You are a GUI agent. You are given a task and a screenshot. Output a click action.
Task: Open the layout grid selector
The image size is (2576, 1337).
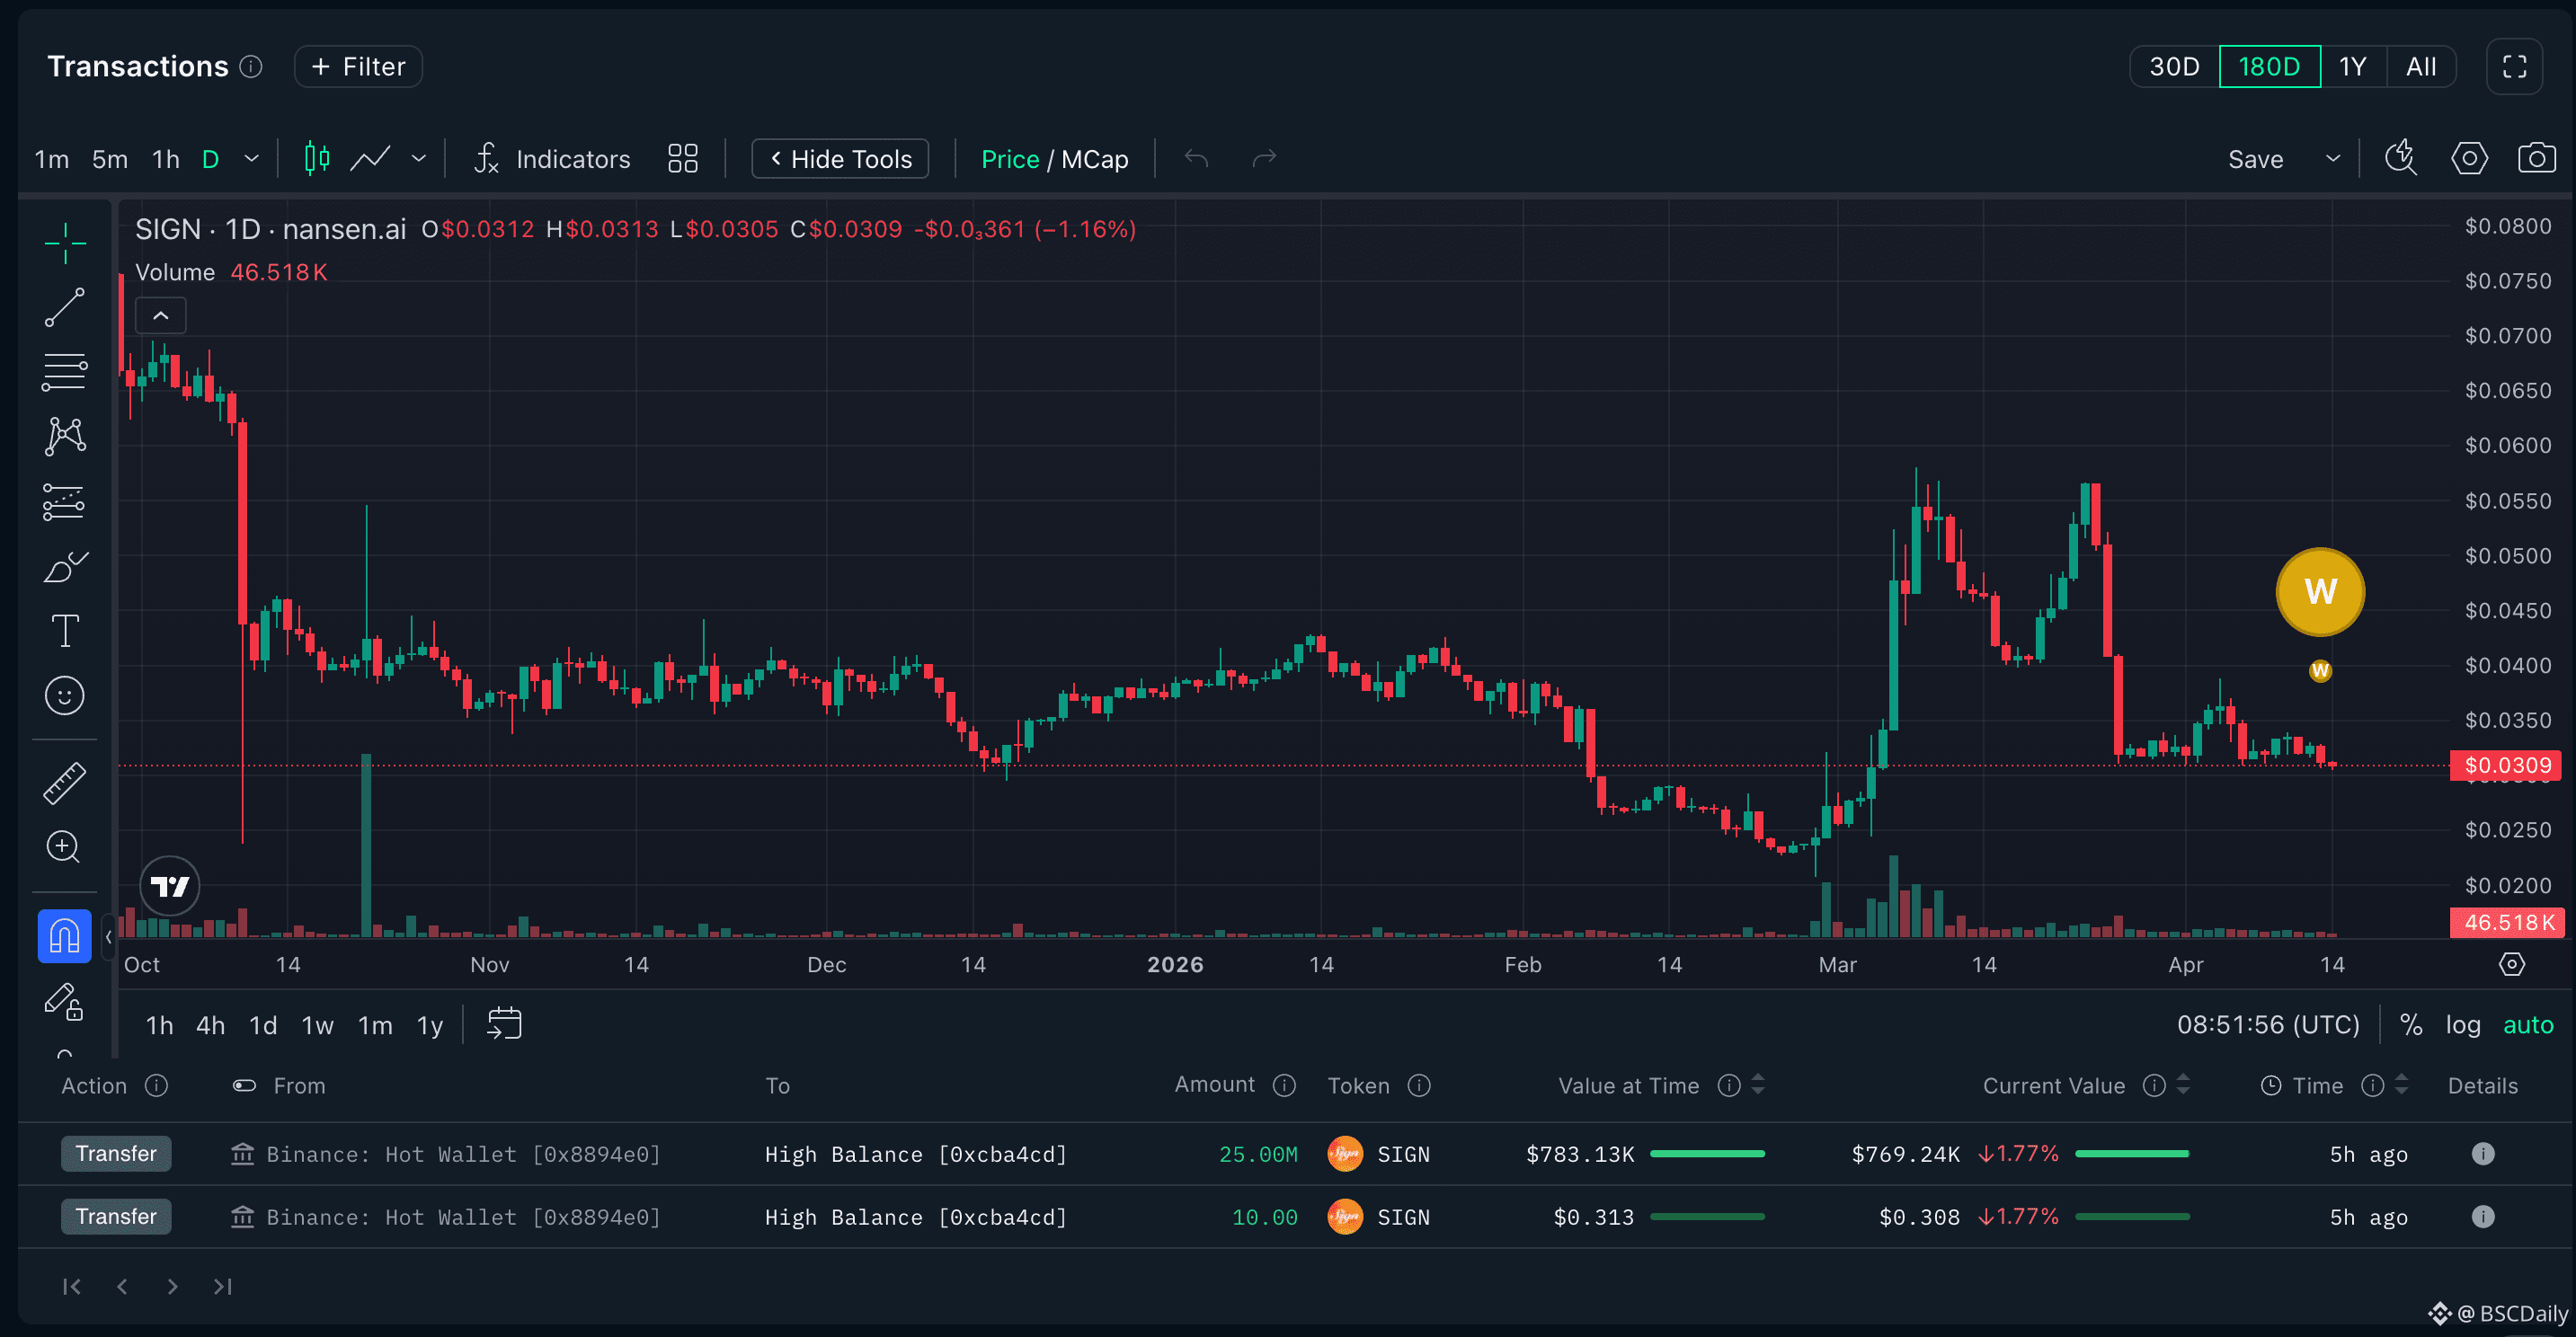pos(682,158)
